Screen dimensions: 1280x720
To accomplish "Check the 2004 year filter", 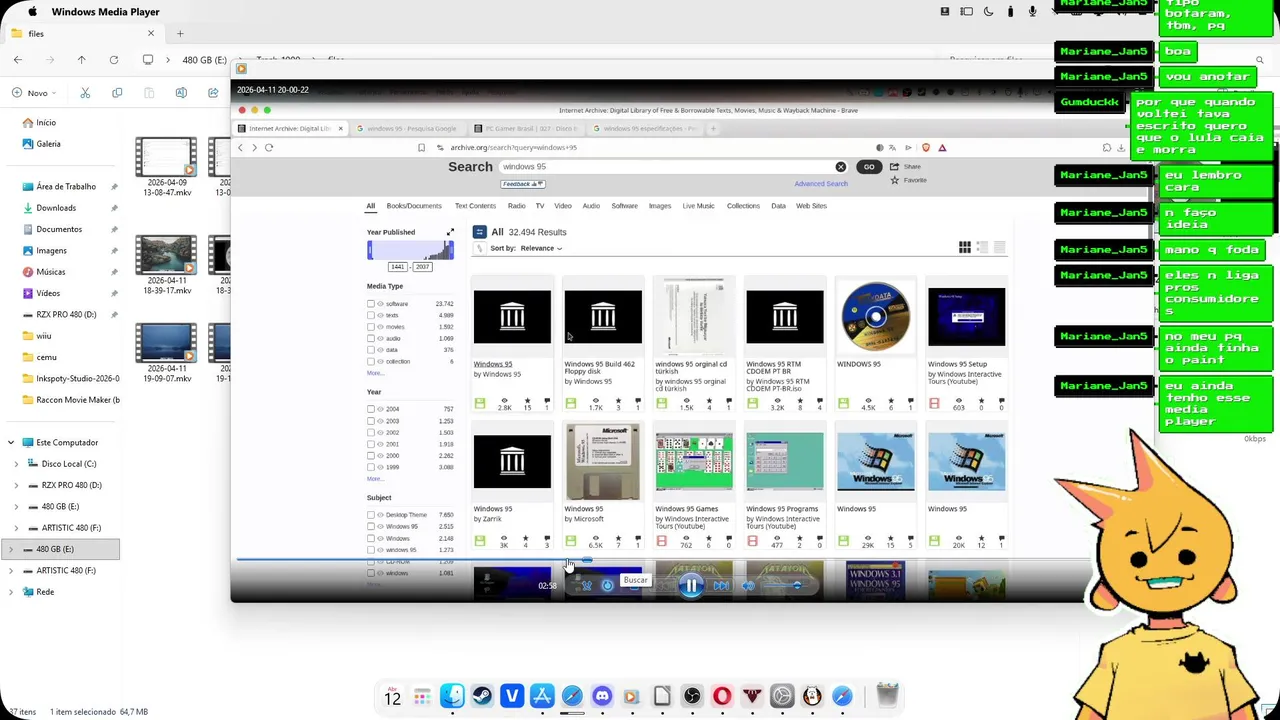I will pos(371,409).
